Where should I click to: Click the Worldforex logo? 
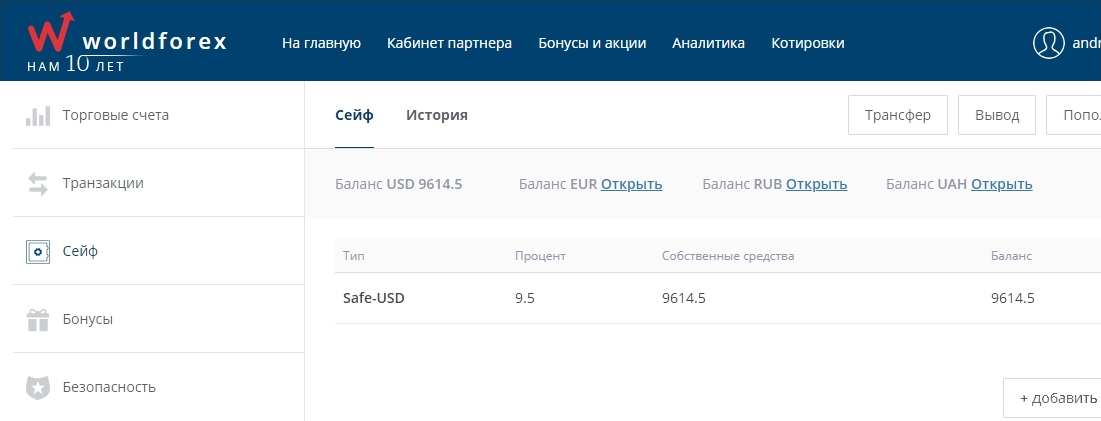tap(126, 41)
